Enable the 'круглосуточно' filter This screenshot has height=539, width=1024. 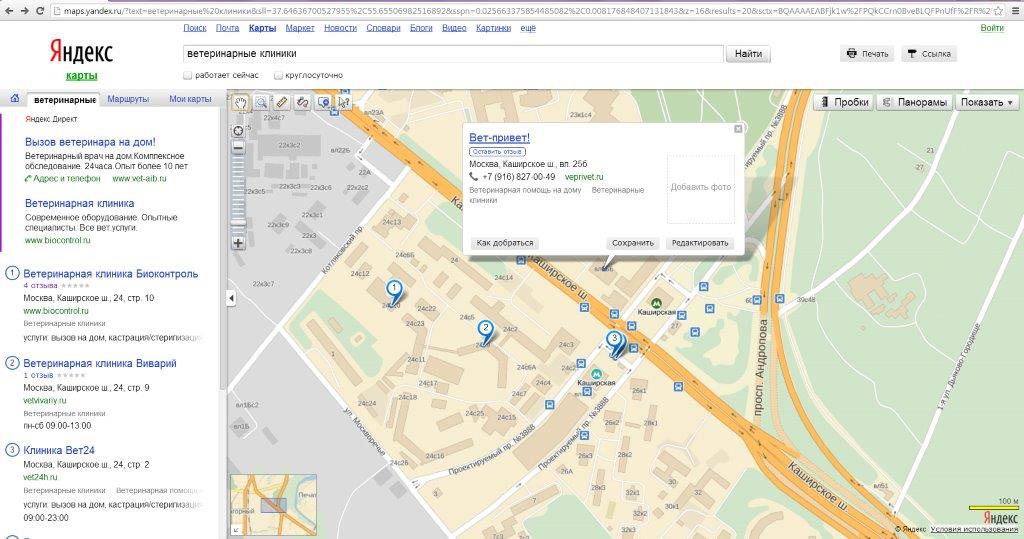click(x=278, y=75)
